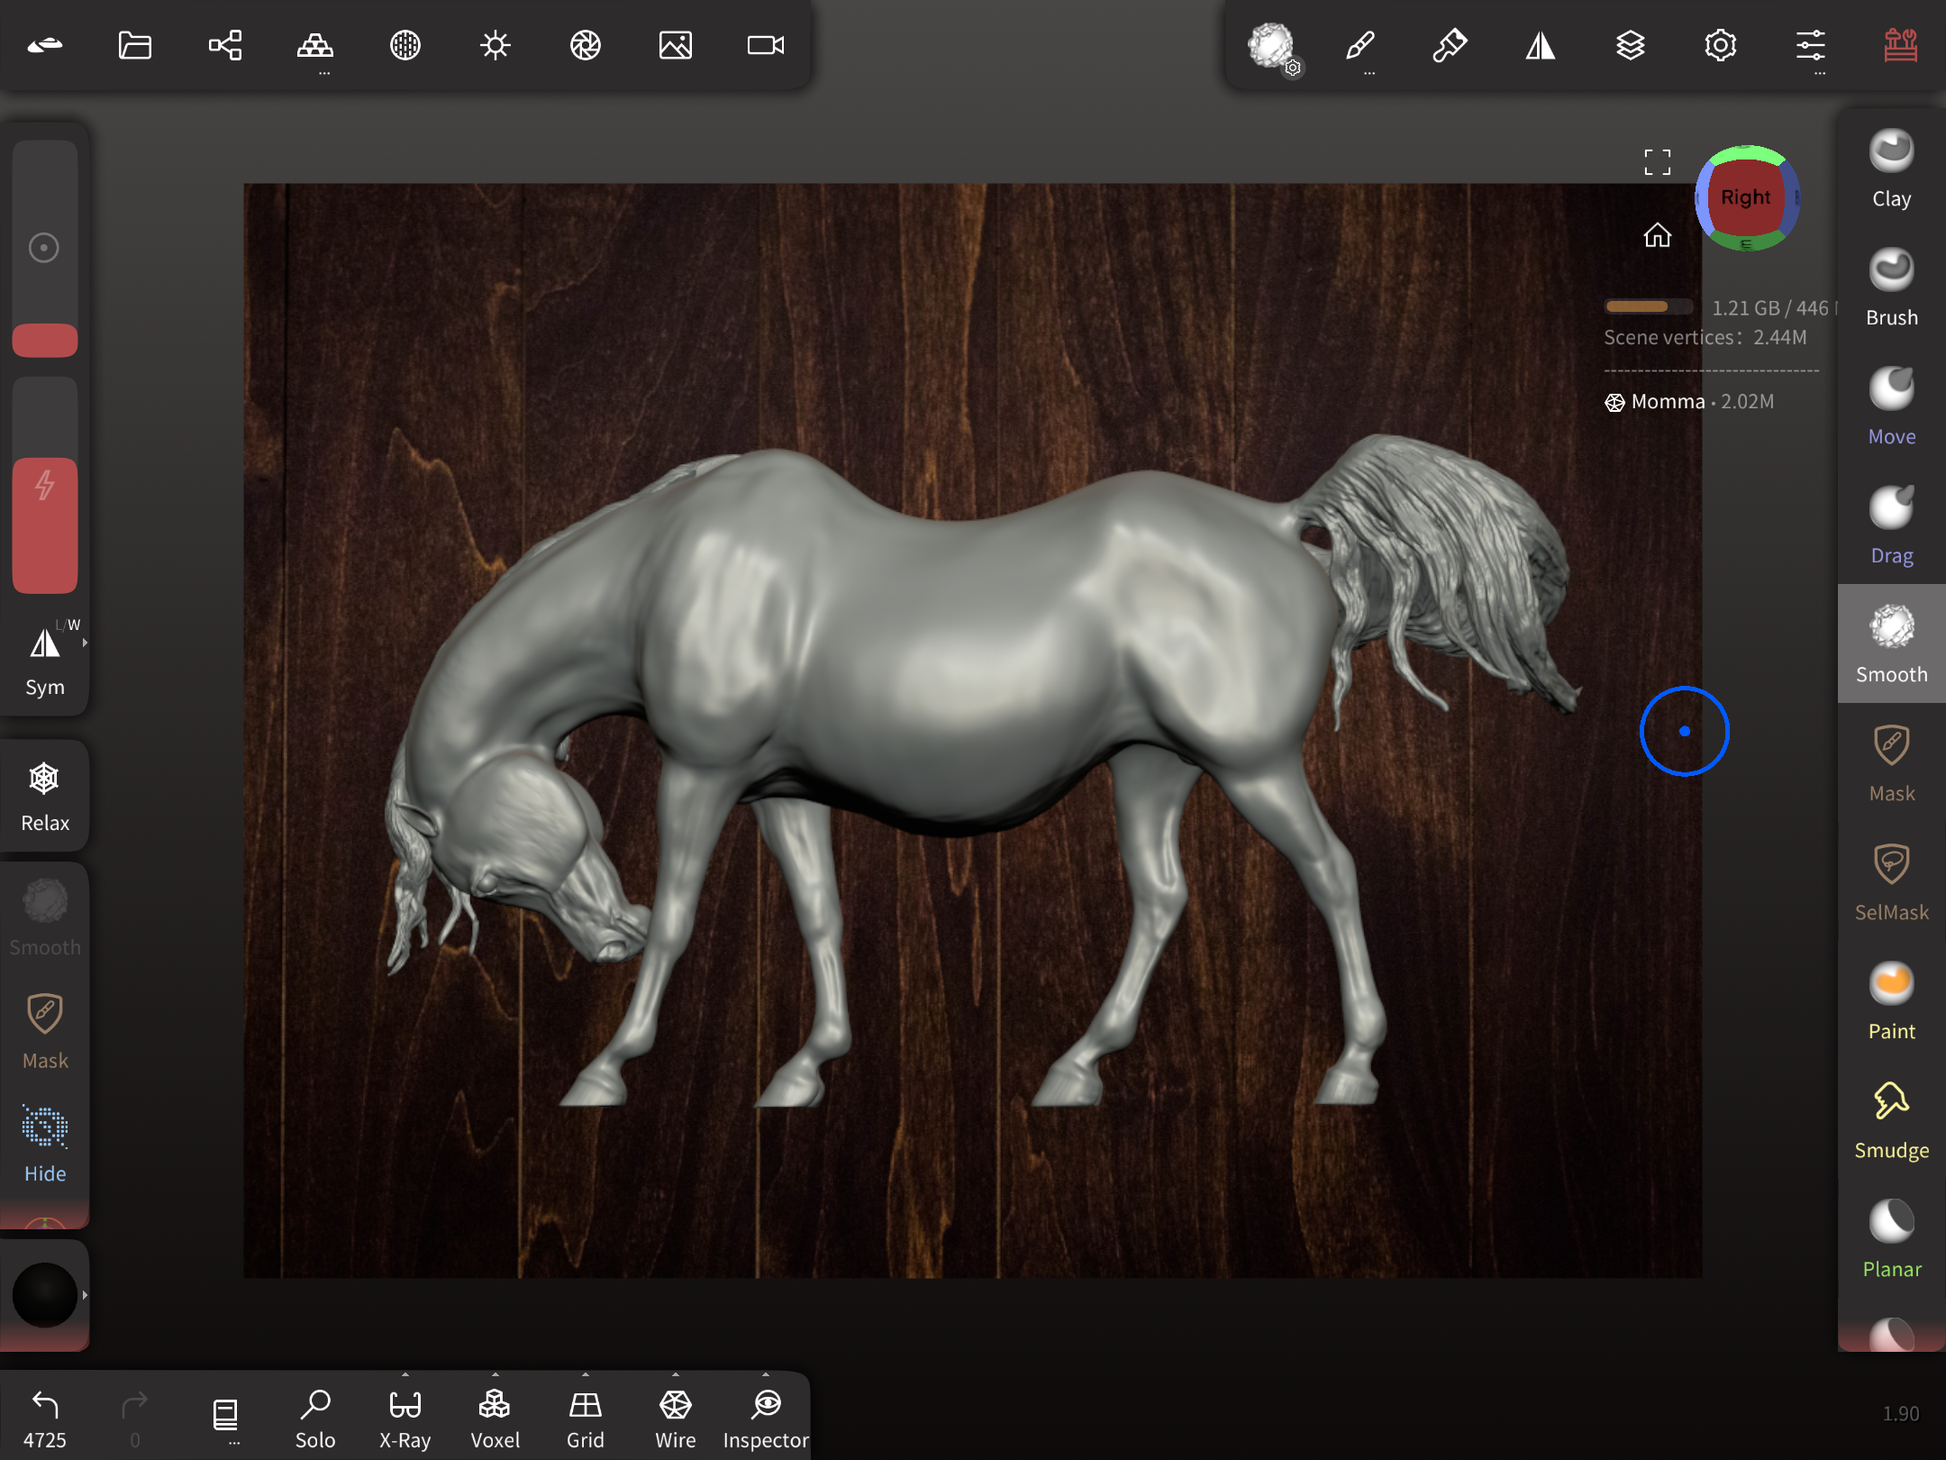Open the Layers menu icon
This screenshot has height=1460, width=1946.
click(1630, 45)
